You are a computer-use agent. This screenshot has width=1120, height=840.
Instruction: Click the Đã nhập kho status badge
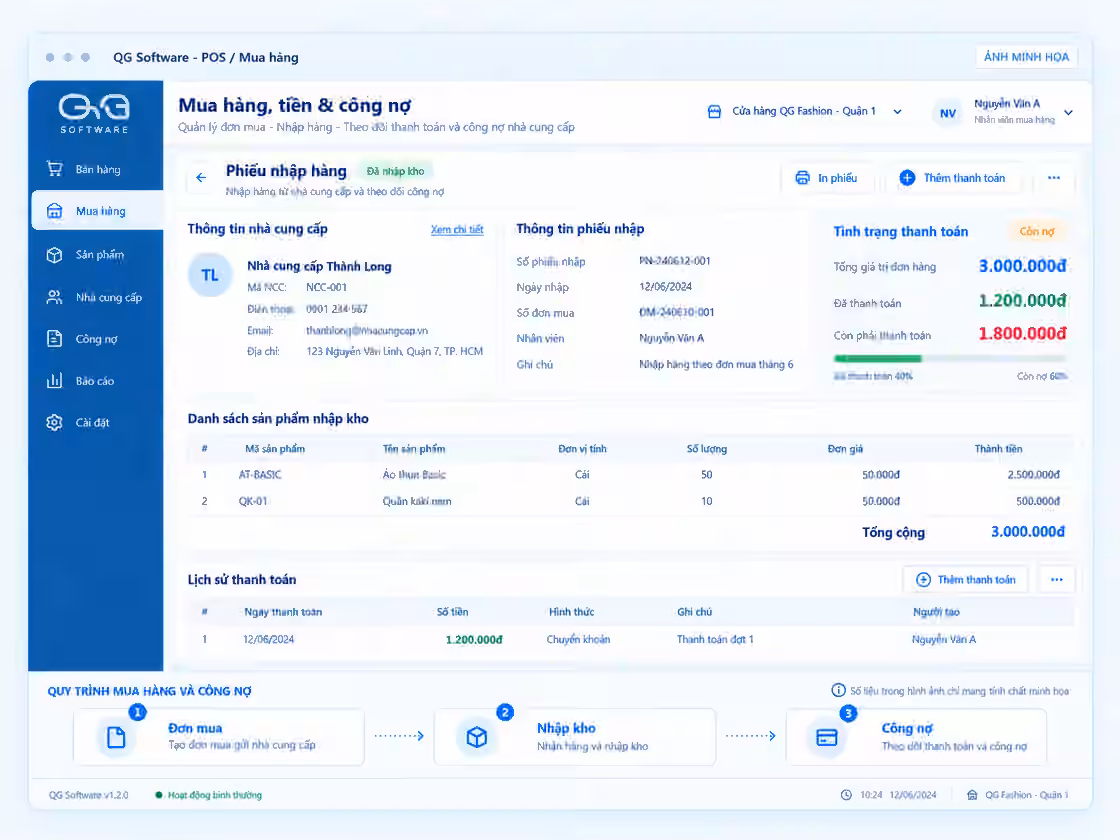tap(395, 171)
